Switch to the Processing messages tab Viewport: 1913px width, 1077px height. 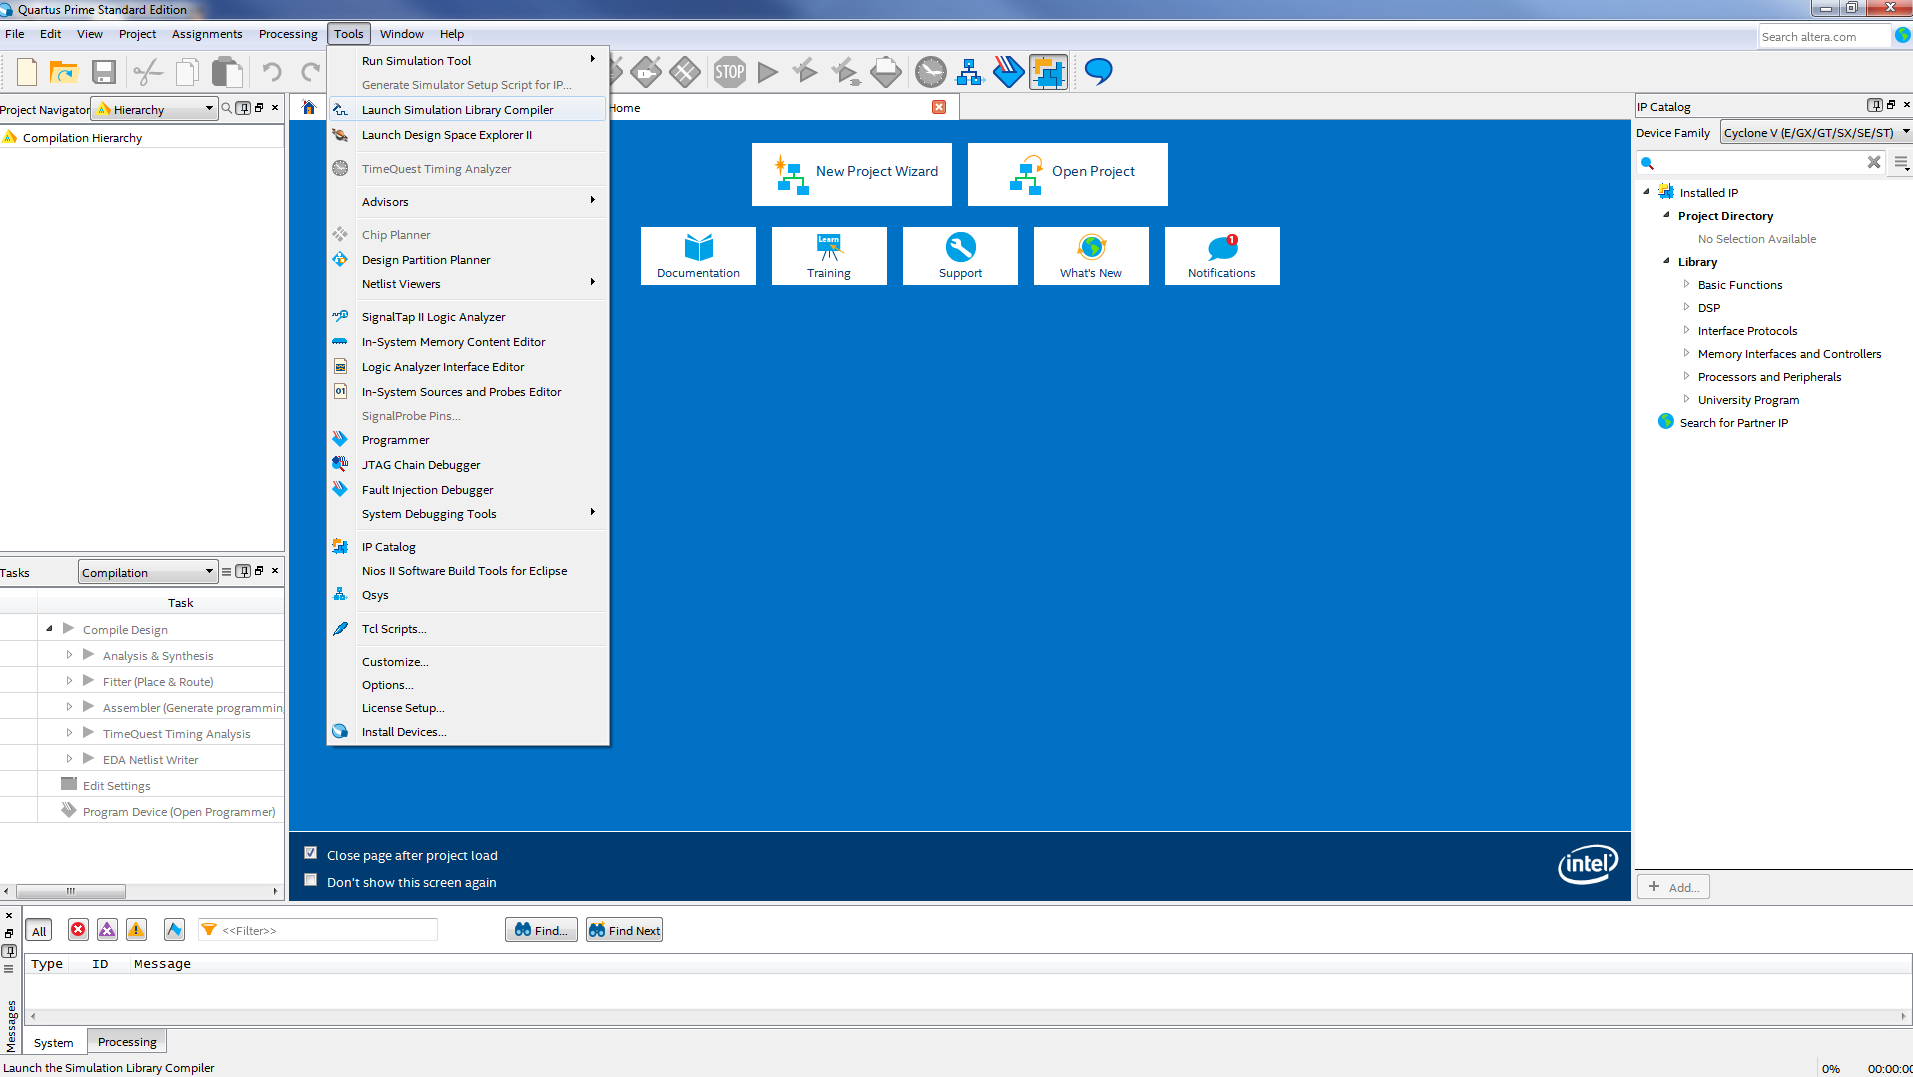[x=127, y=1041]
